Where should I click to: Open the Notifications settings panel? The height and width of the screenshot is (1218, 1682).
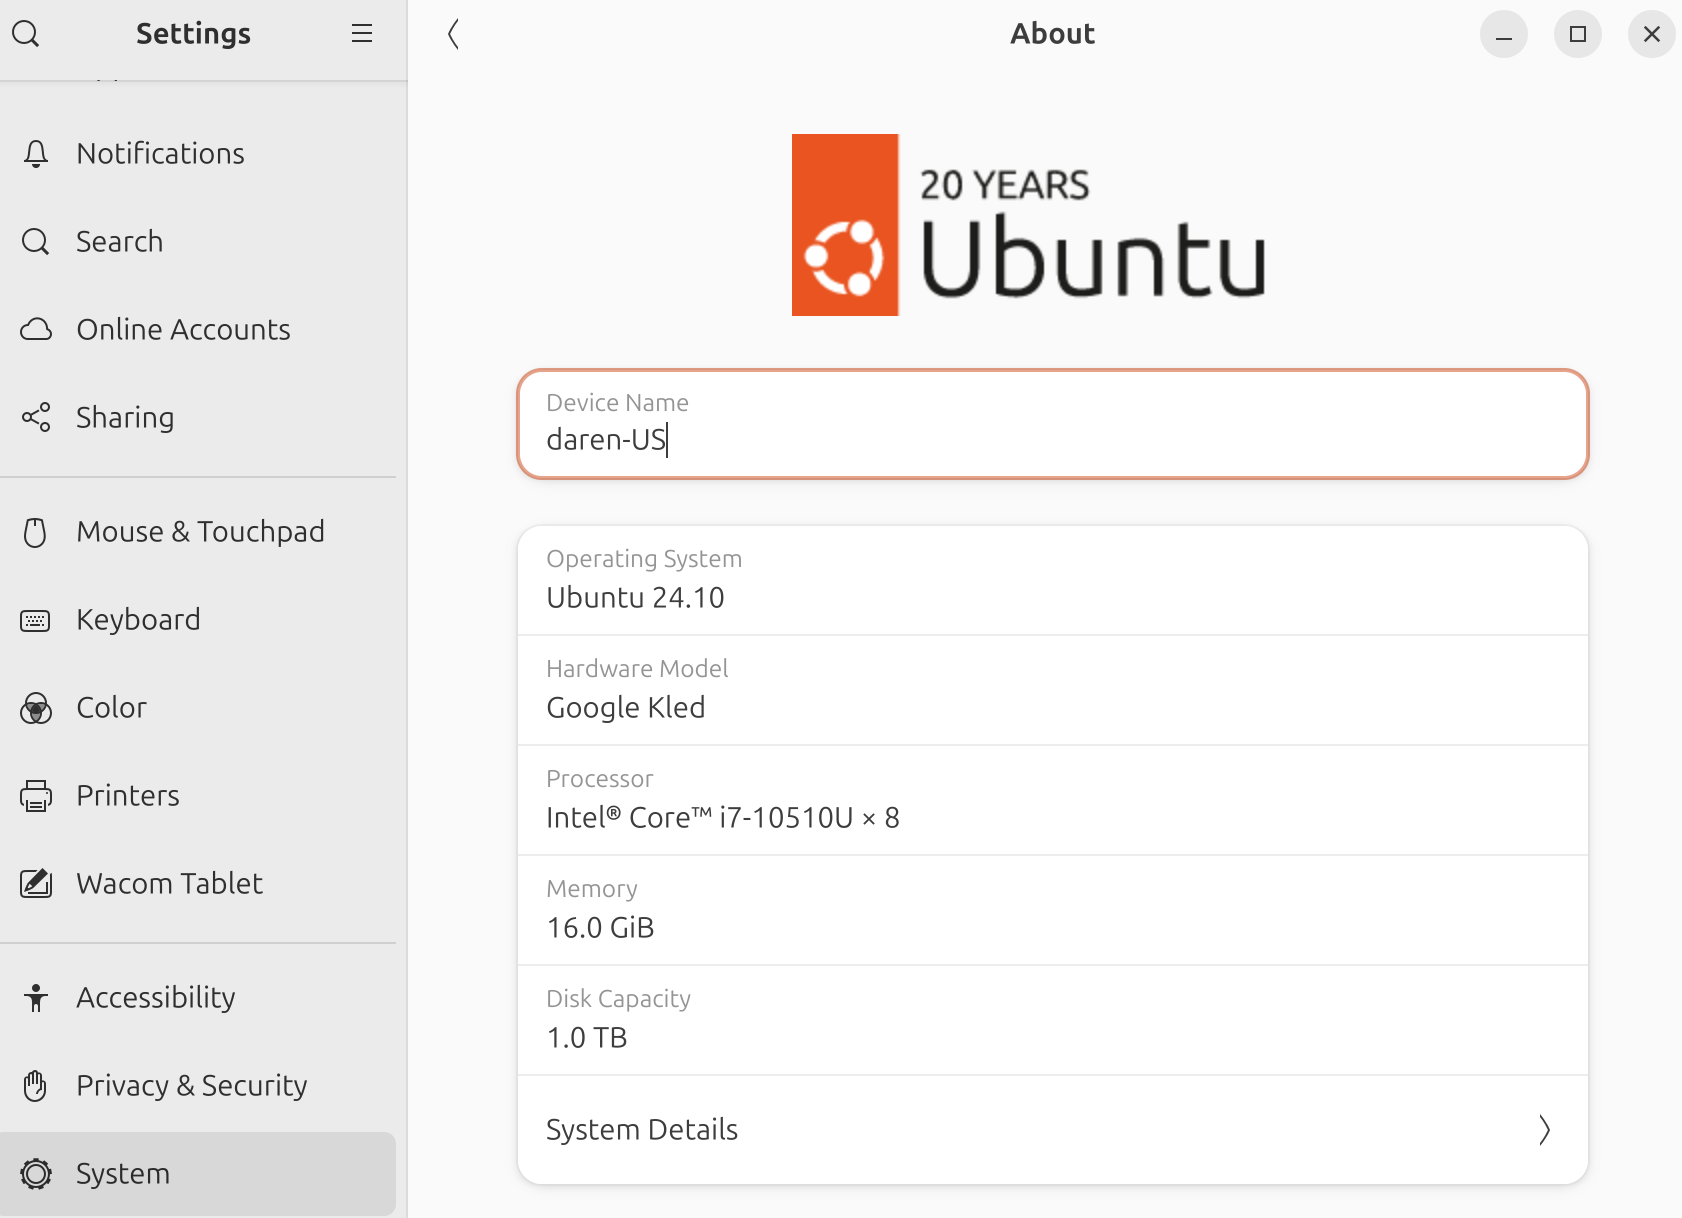pyautogui.click(x=198, y=154)
